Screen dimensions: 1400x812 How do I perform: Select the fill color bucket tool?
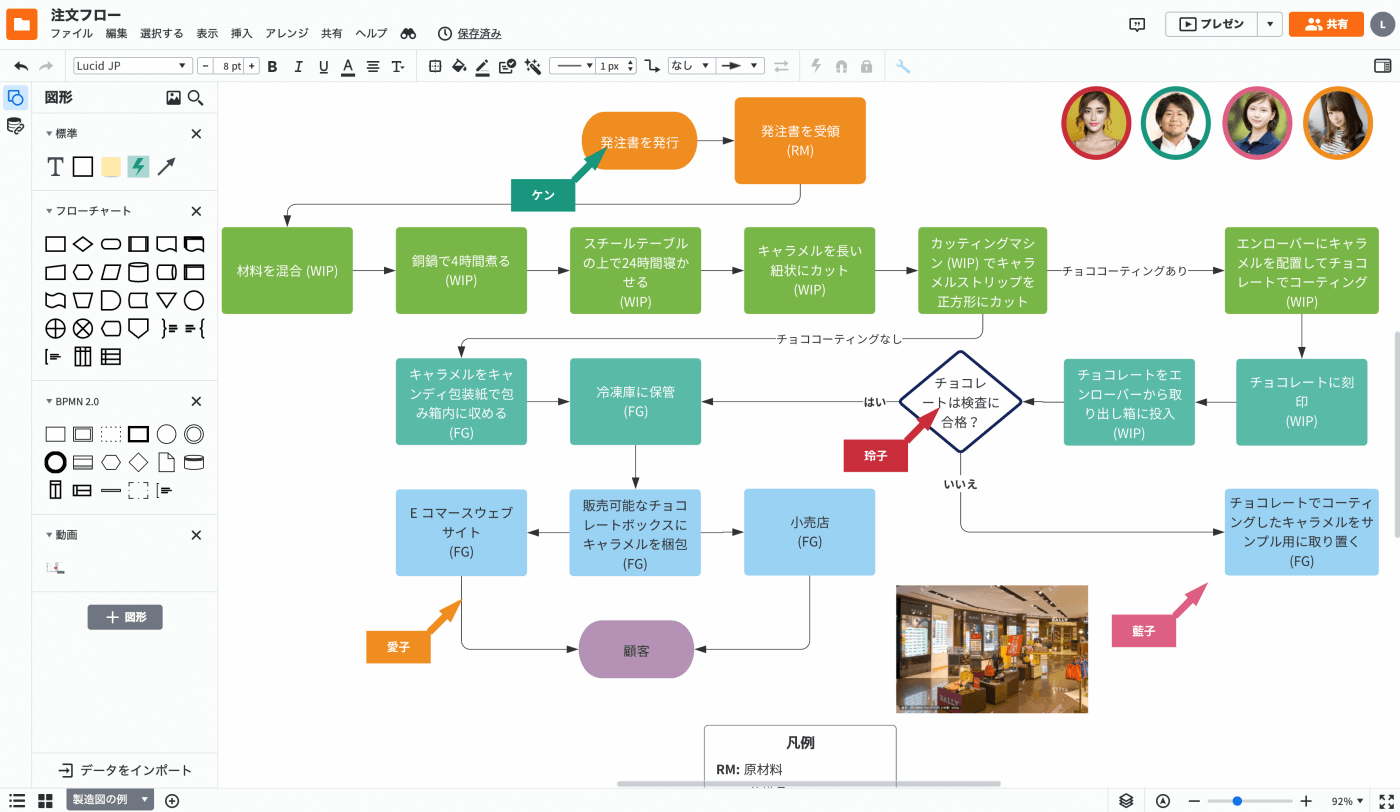coord(459,66)
